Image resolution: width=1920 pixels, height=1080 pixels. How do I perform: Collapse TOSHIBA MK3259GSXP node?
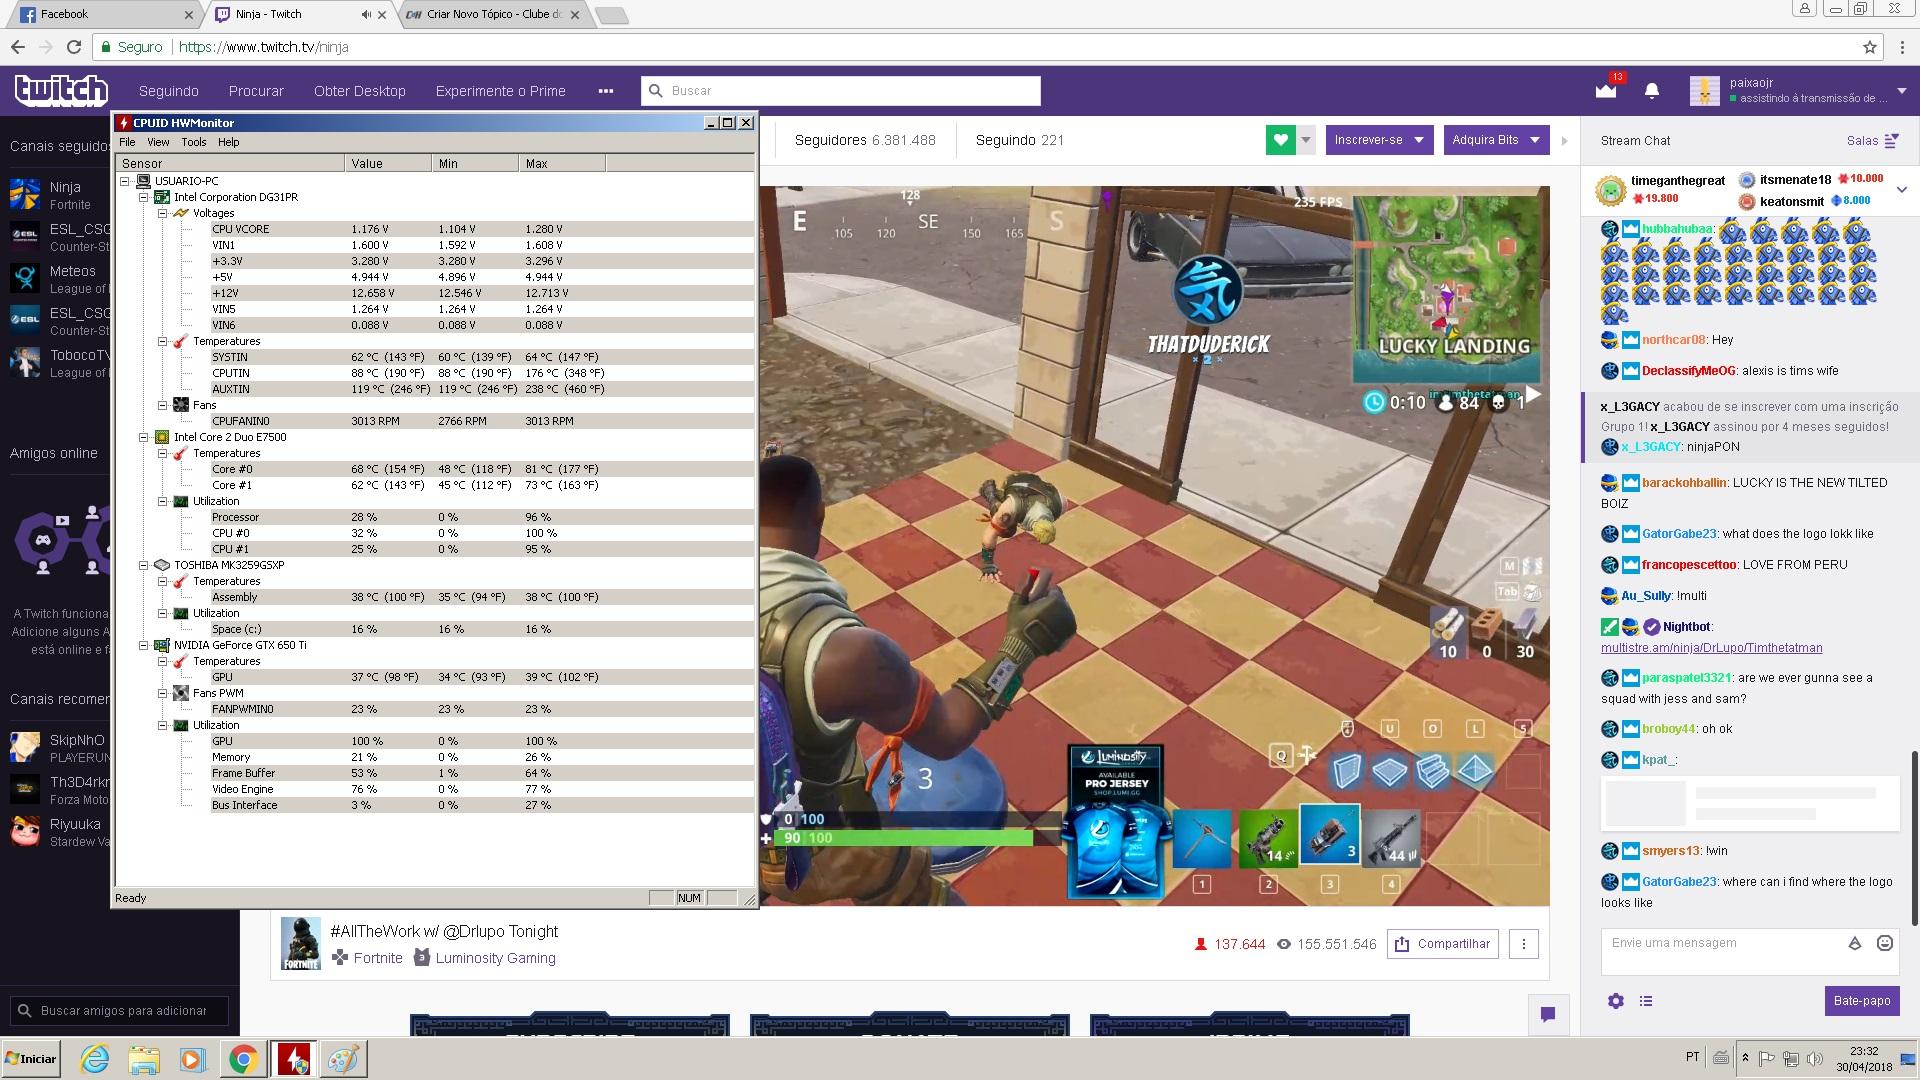point(144,565)
